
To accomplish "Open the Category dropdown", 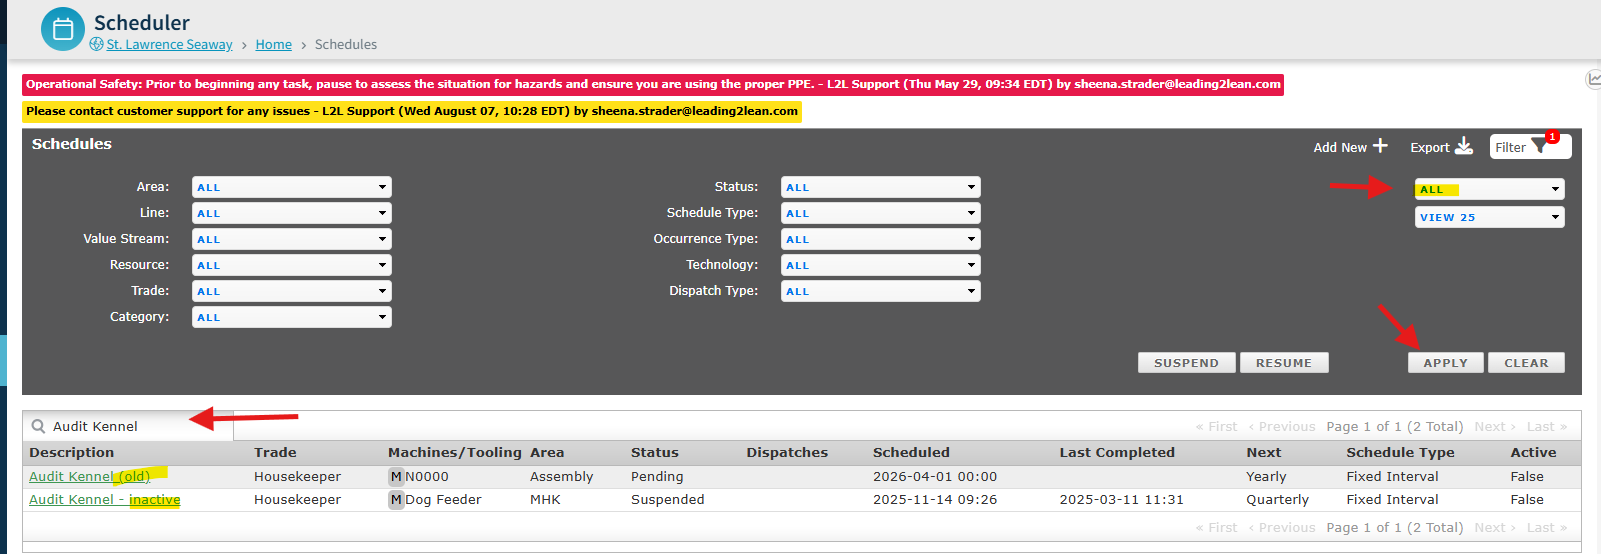I will tap(291, 317).
